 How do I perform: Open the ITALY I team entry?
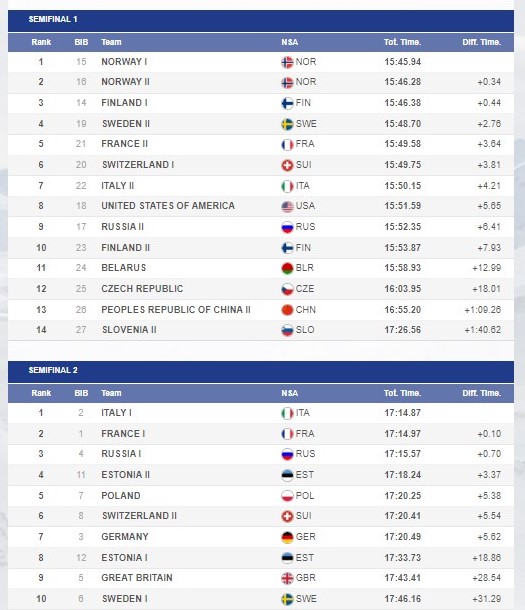[116, 413]
